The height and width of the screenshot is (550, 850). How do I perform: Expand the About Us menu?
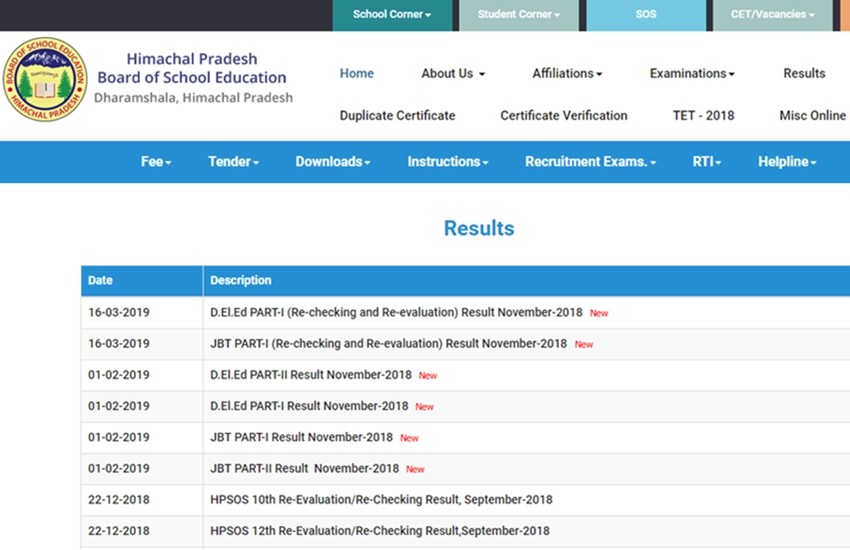pyautogui.click(x=452, y=73)
